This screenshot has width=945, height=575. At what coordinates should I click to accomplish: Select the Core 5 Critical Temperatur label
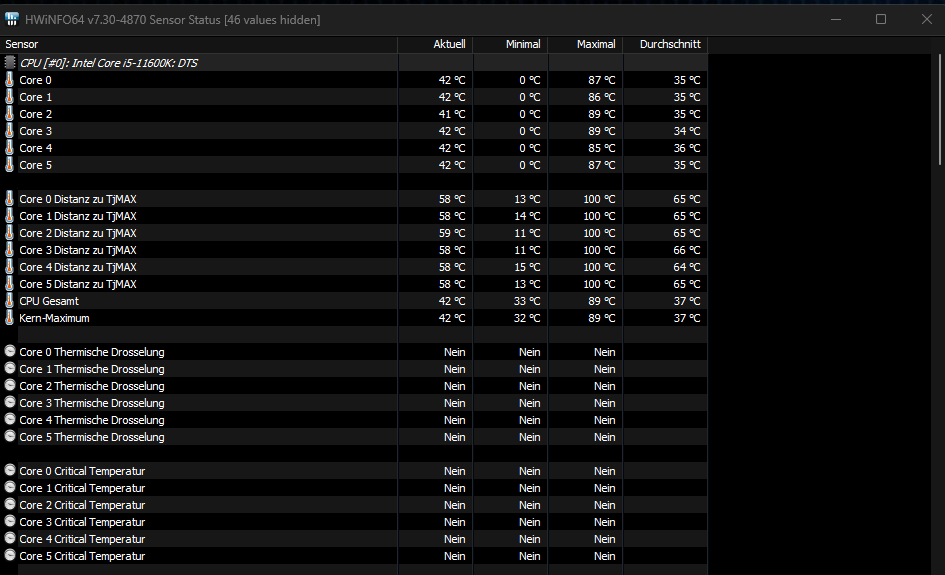pyautogui.click(x=82, y=556)
